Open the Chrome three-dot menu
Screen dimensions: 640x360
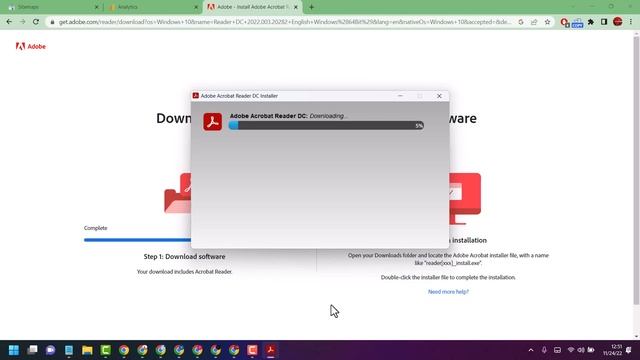coord(631,22)
